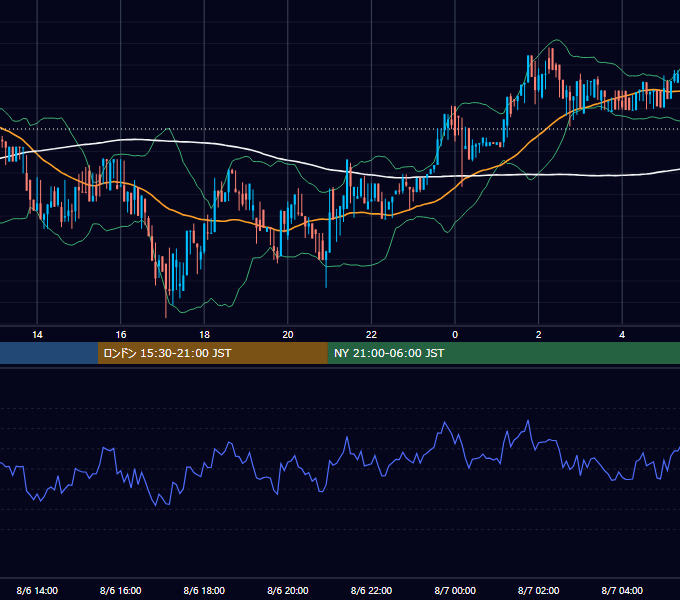Click the 8/6 18:00 indicator axis label
The height and width of the screenshot is (600, 680).
(x=204, y=590)
